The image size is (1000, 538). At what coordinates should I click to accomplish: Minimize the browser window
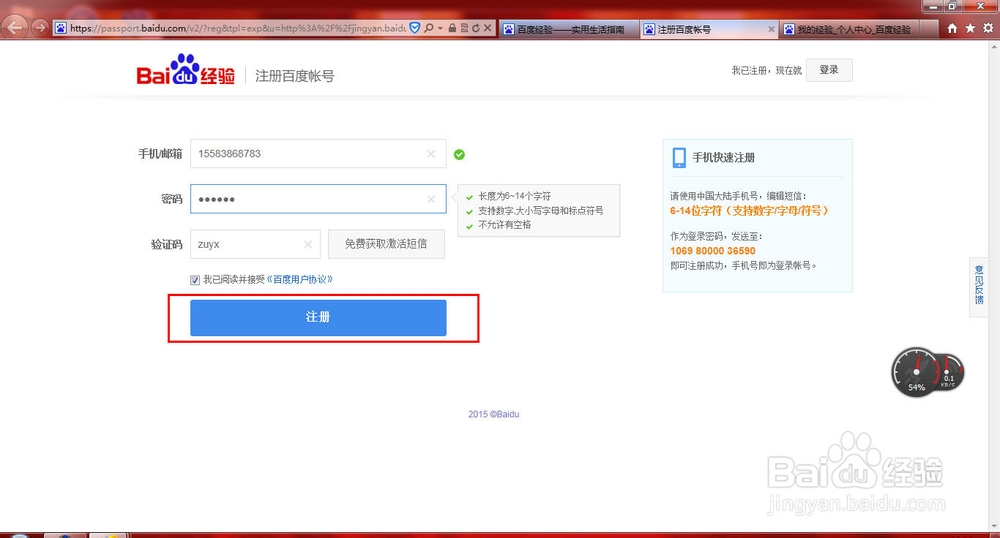tap(934, 6)
